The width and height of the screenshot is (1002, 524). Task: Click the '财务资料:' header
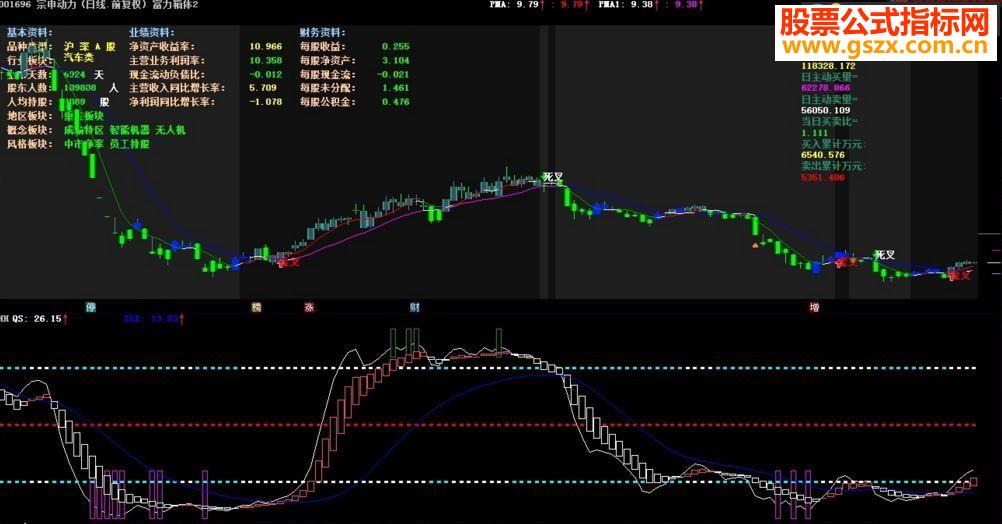pos(323,32)
